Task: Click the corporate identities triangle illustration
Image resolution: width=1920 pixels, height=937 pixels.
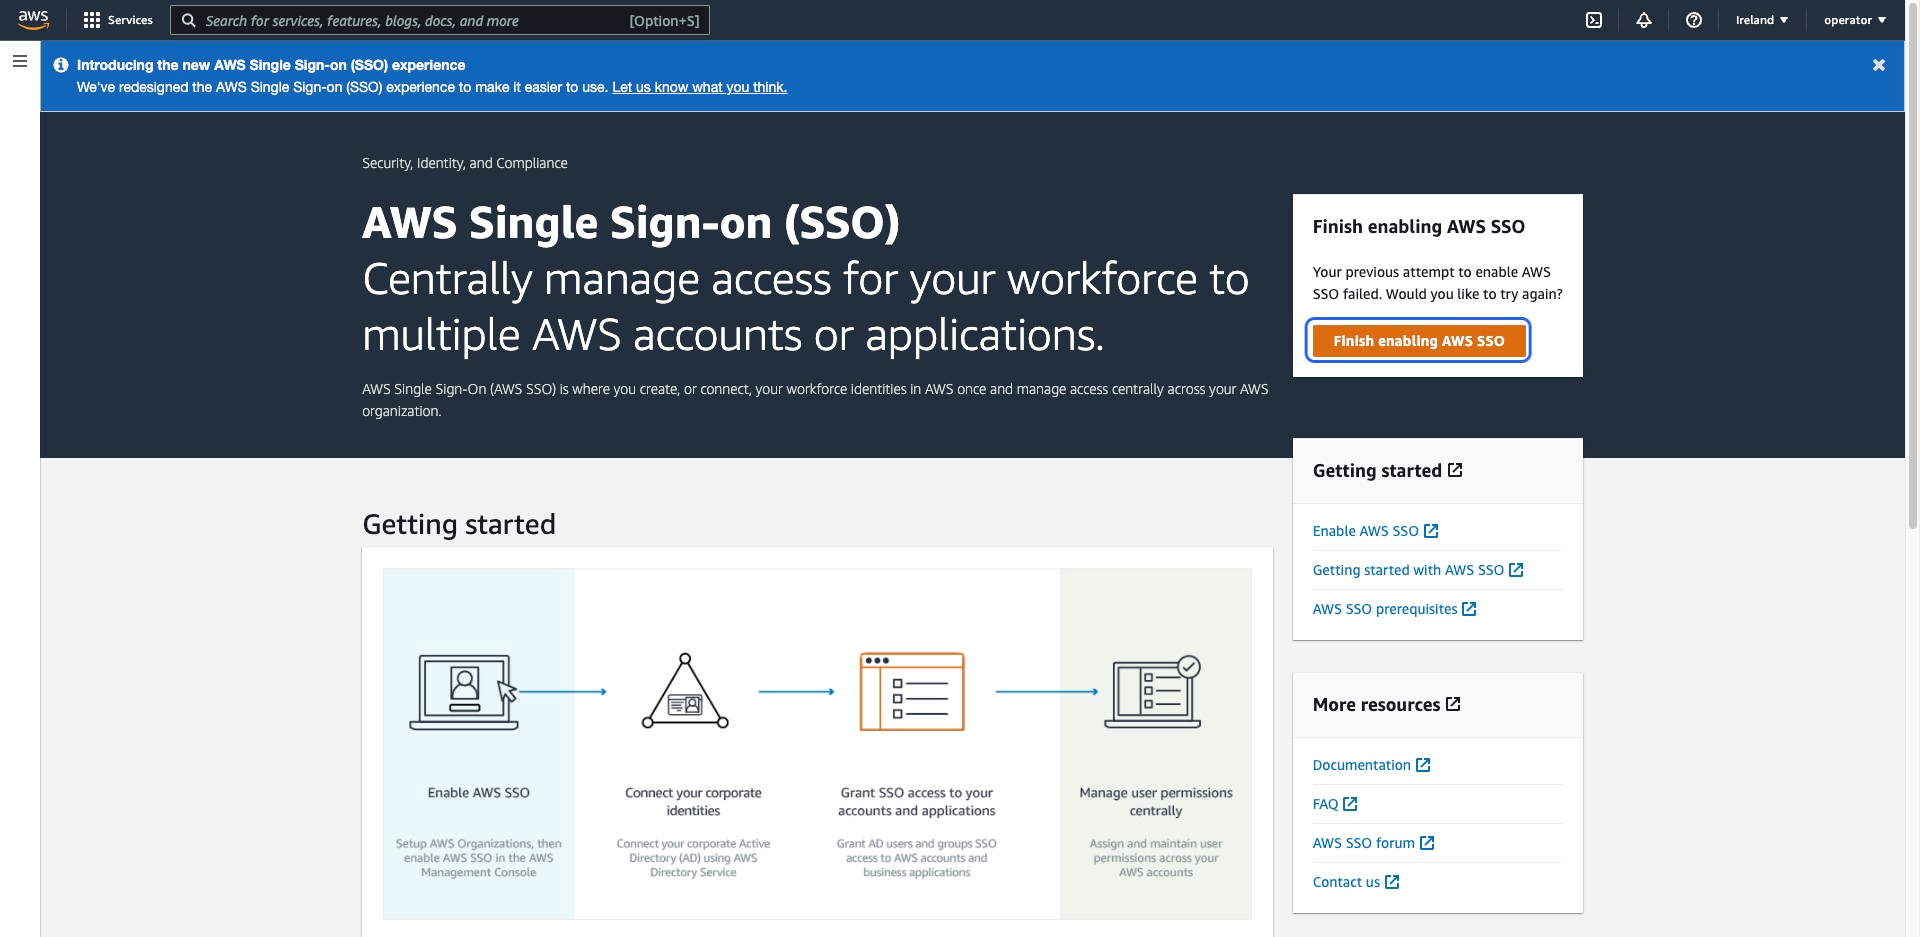Action: tap(685, 691)
